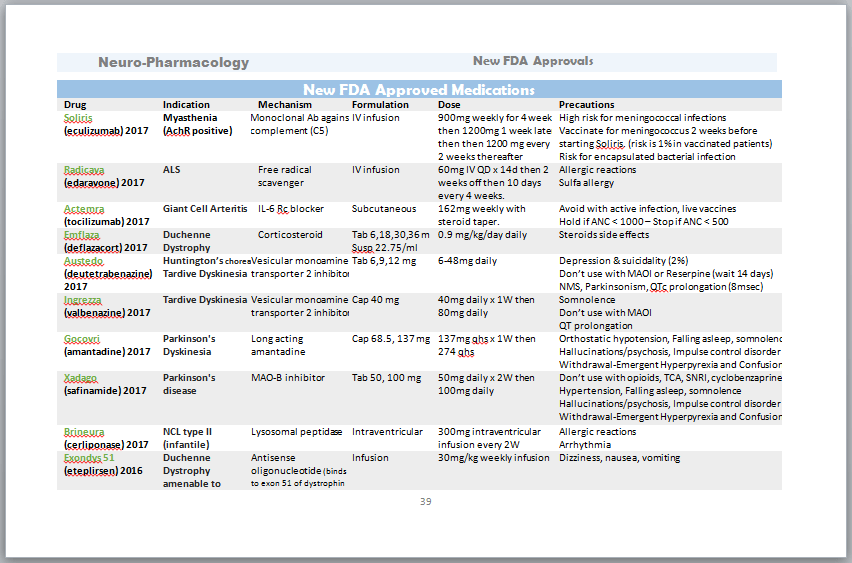Click page number 39 in footer
852x563 pixels.
point(425,501)
